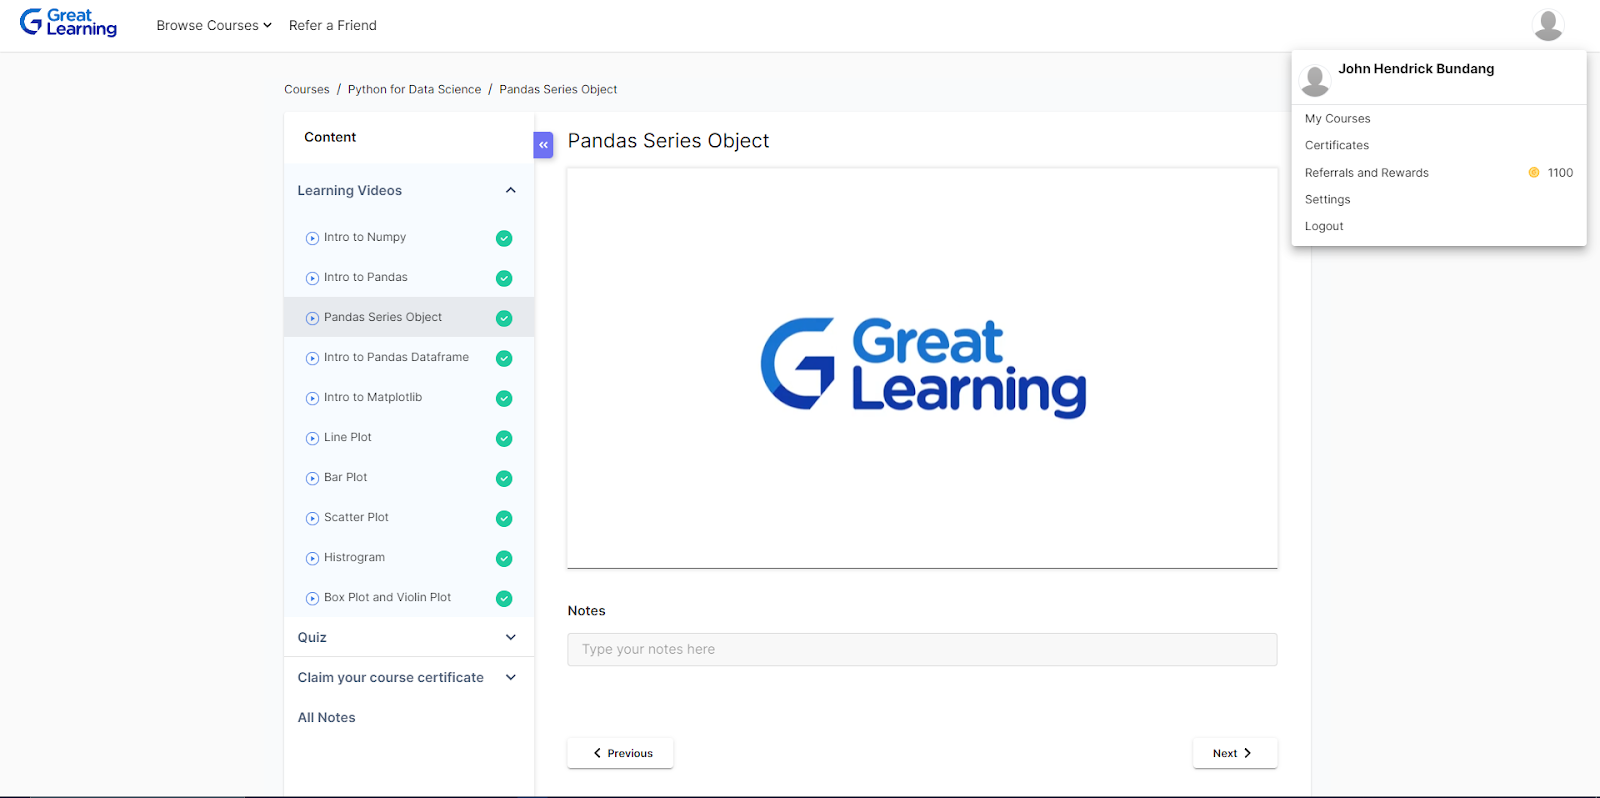This screenshot has height=798, width=1600.
Task: Open My Courses from profile menu
Action: coord(1337,118)
